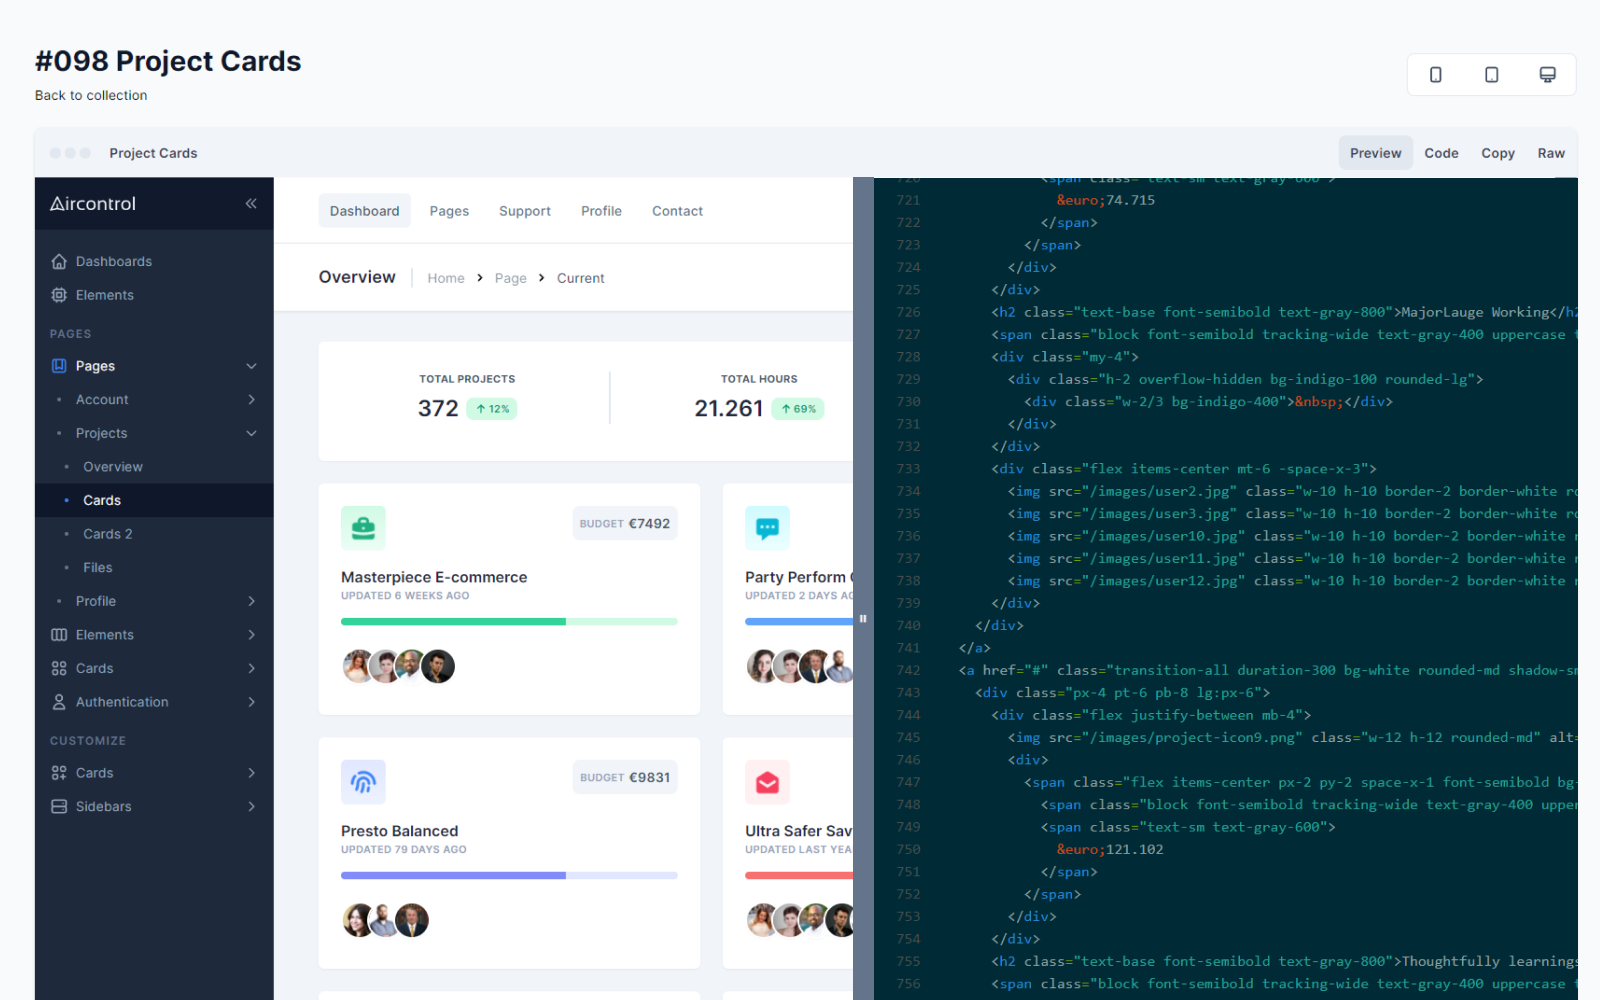Select the mobile phone preview icon
Image resolution: width=1600 pixels, height=1000 pixels.
coord(1436,74)
